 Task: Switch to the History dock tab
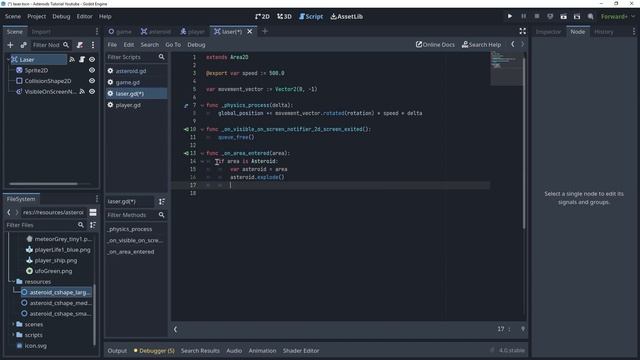(604, 31)
